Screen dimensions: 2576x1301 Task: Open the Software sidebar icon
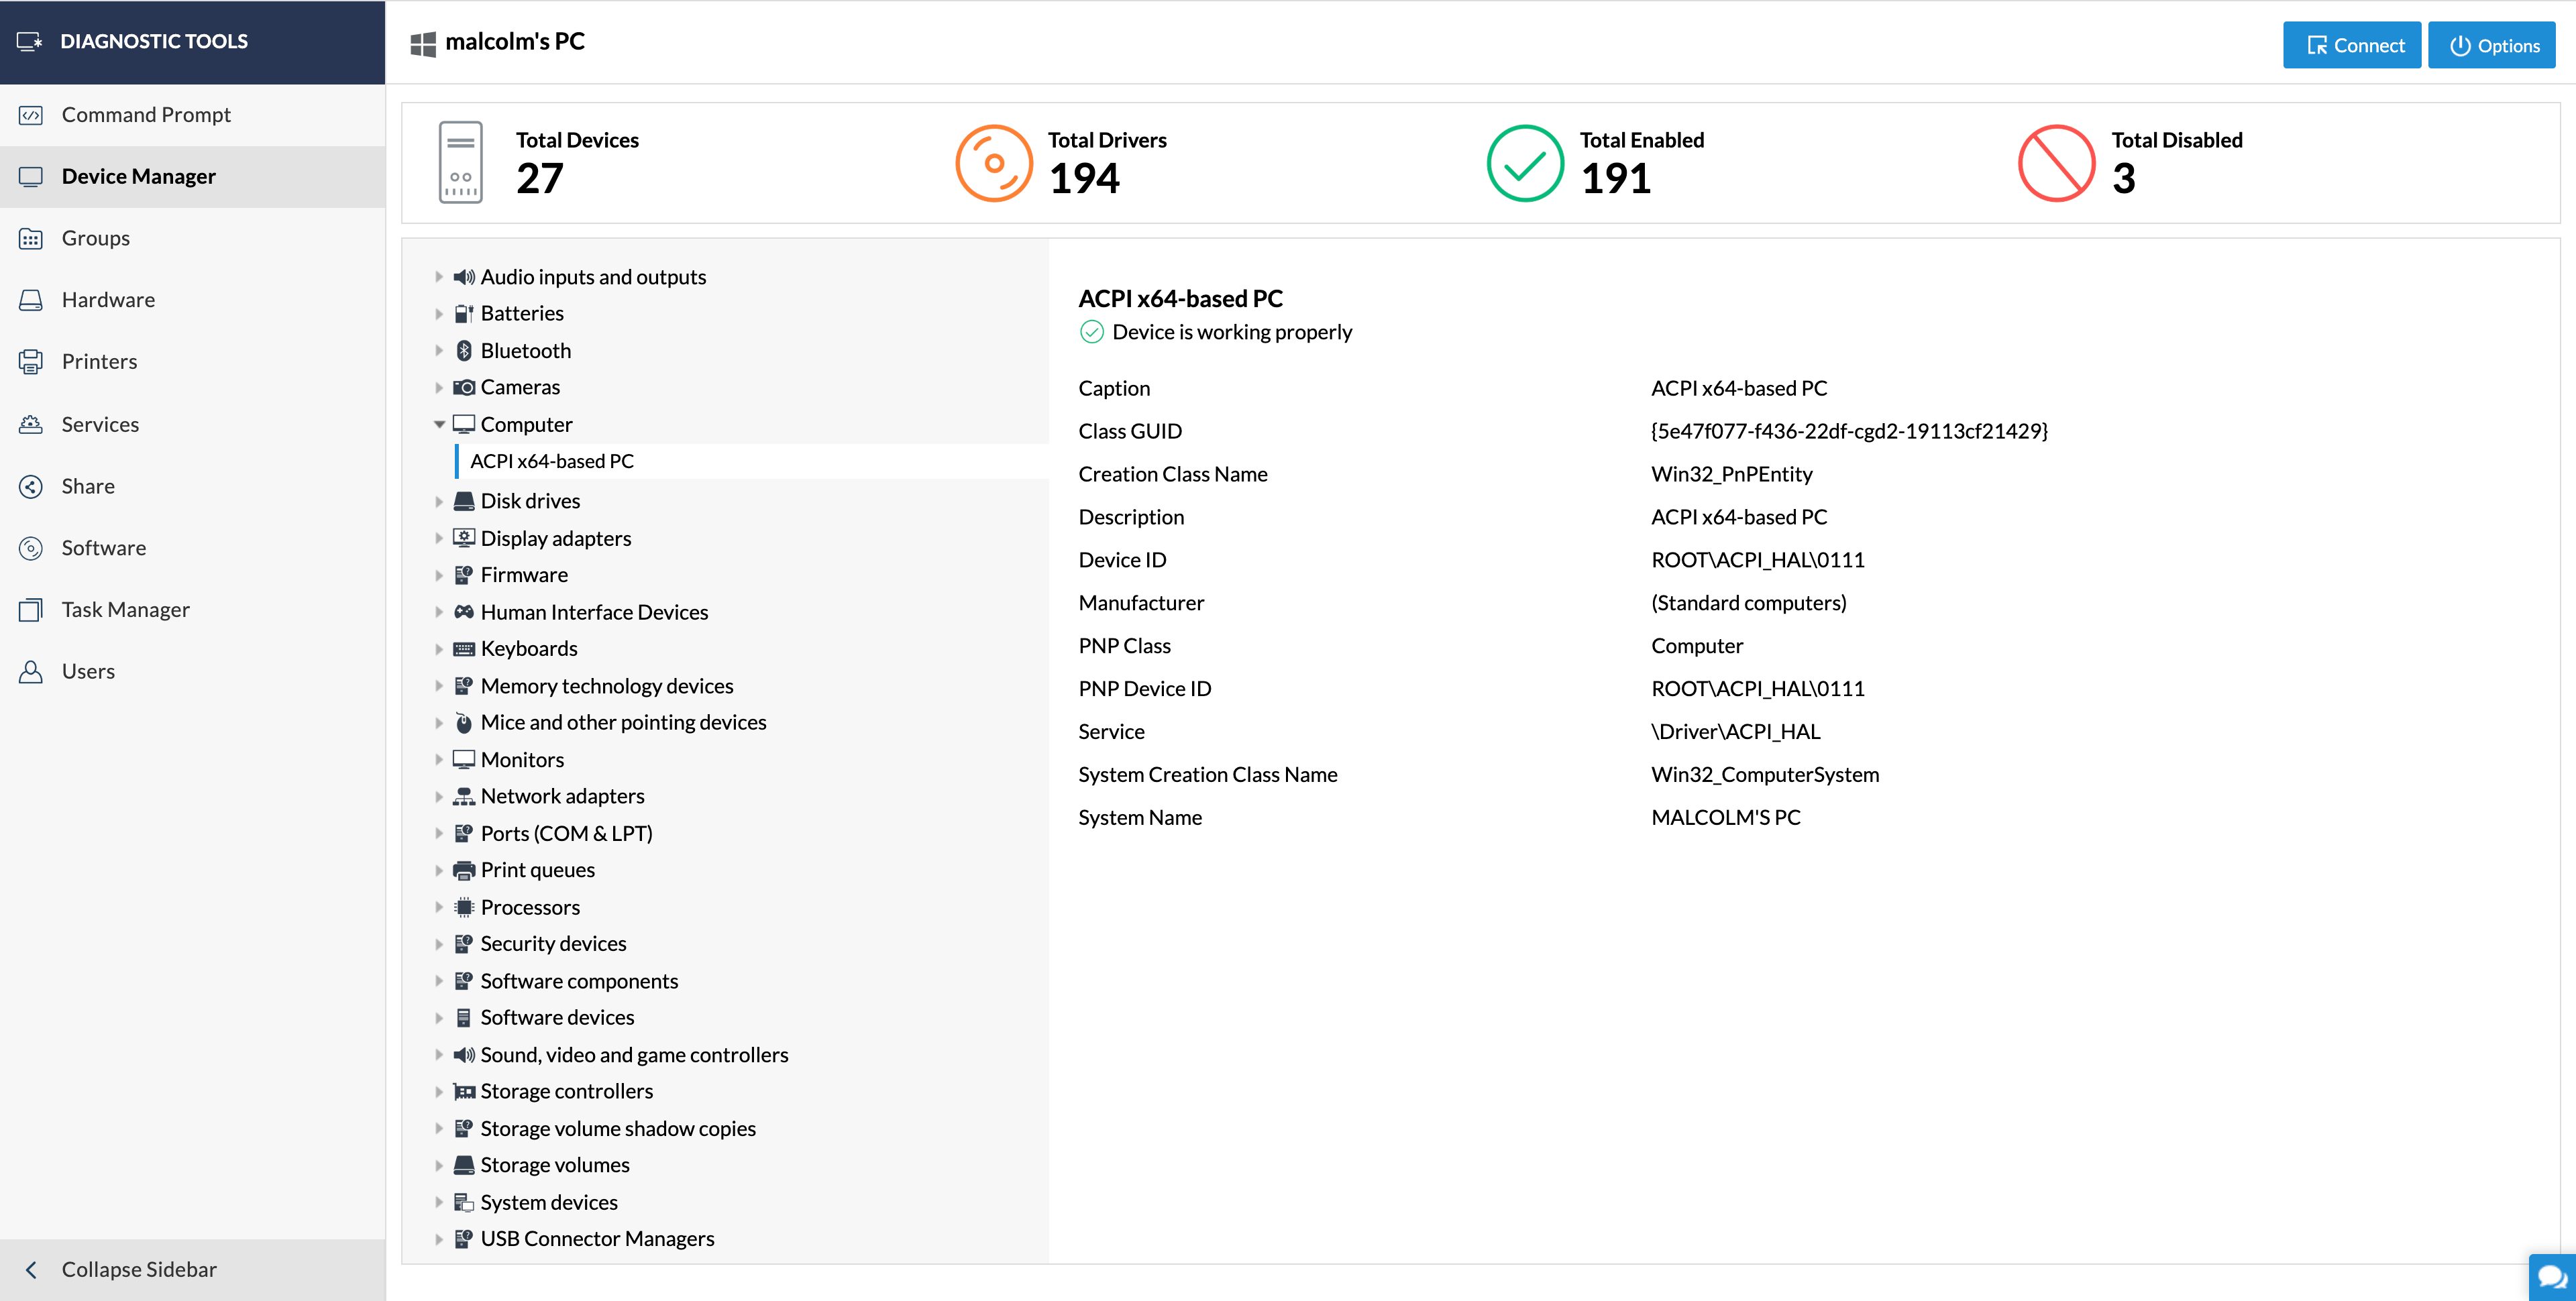[31, 547]
